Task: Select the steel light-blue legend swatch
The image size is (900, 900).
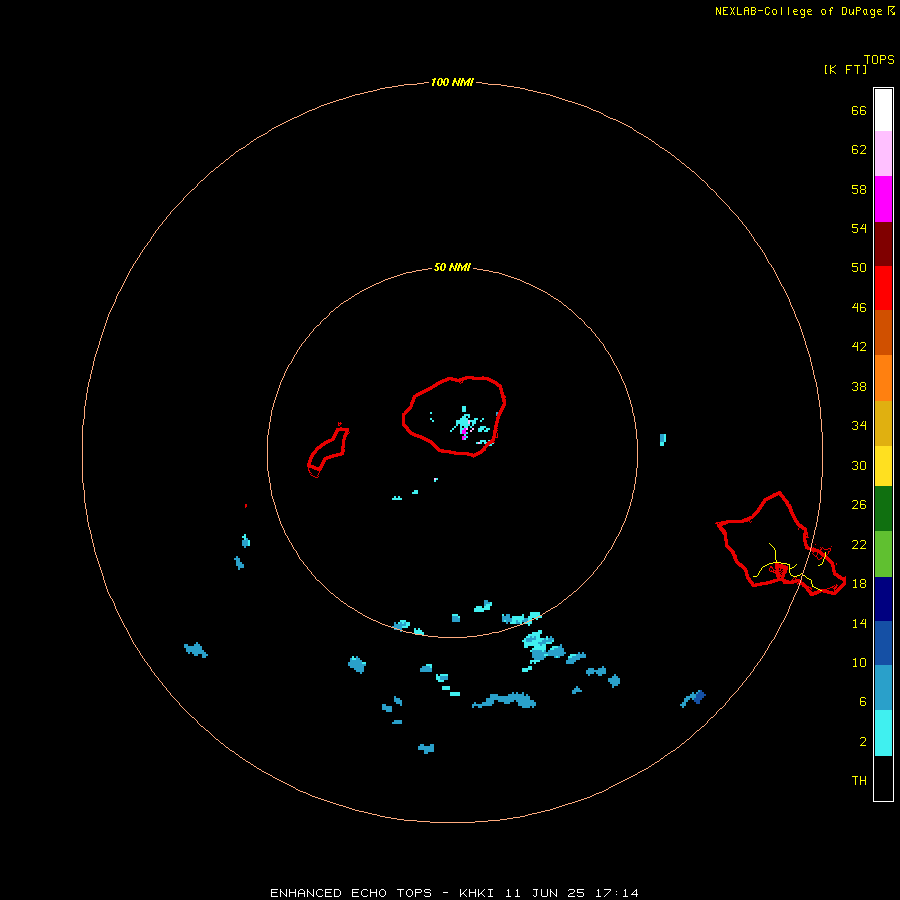Action: [883, 688]
